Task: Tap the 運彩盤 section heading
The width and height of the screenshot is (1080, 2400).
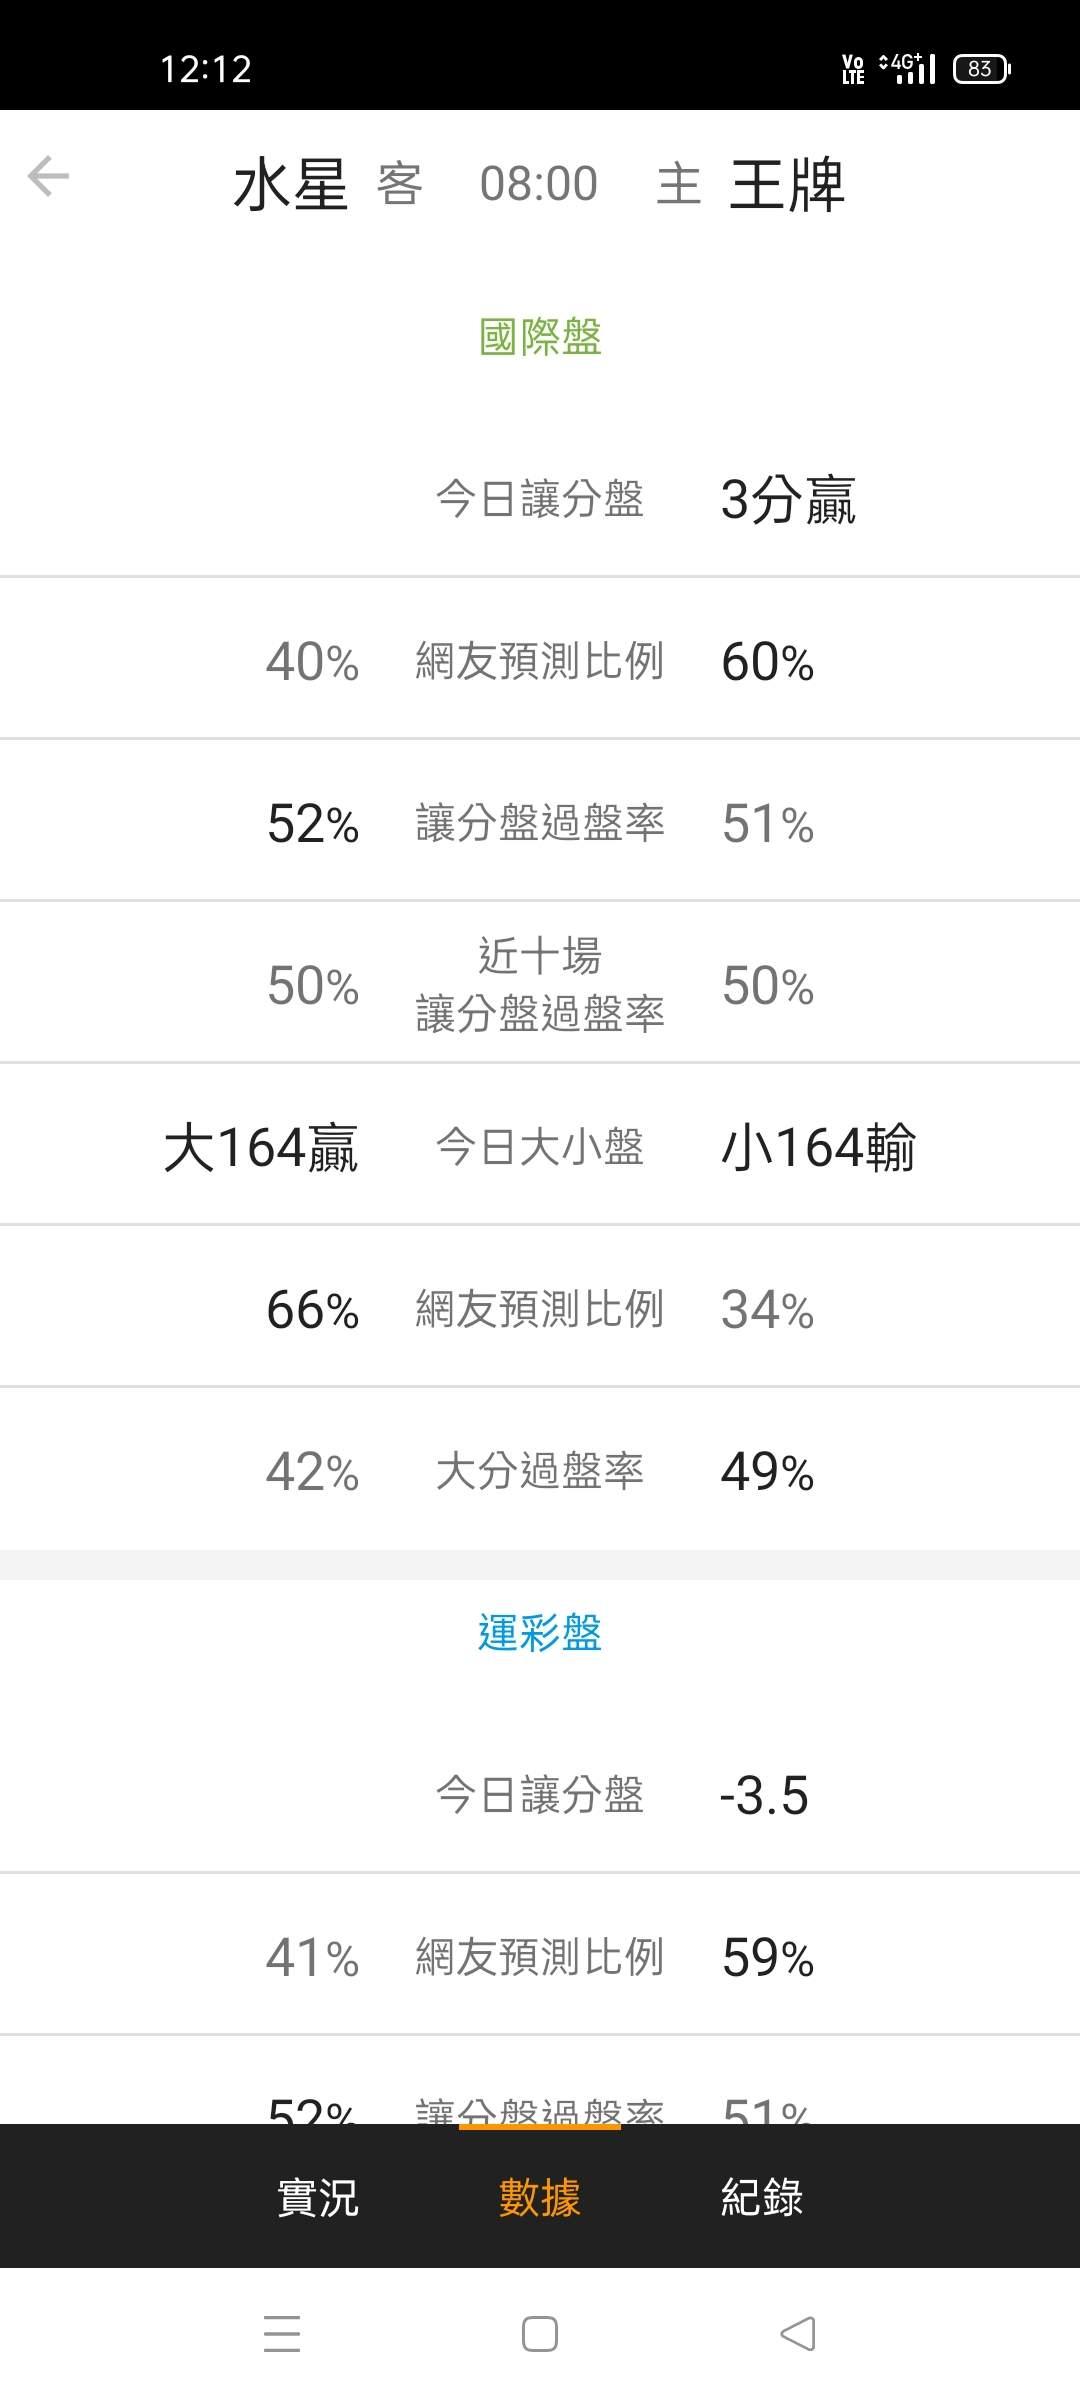Action: [x=540, y=1633]
